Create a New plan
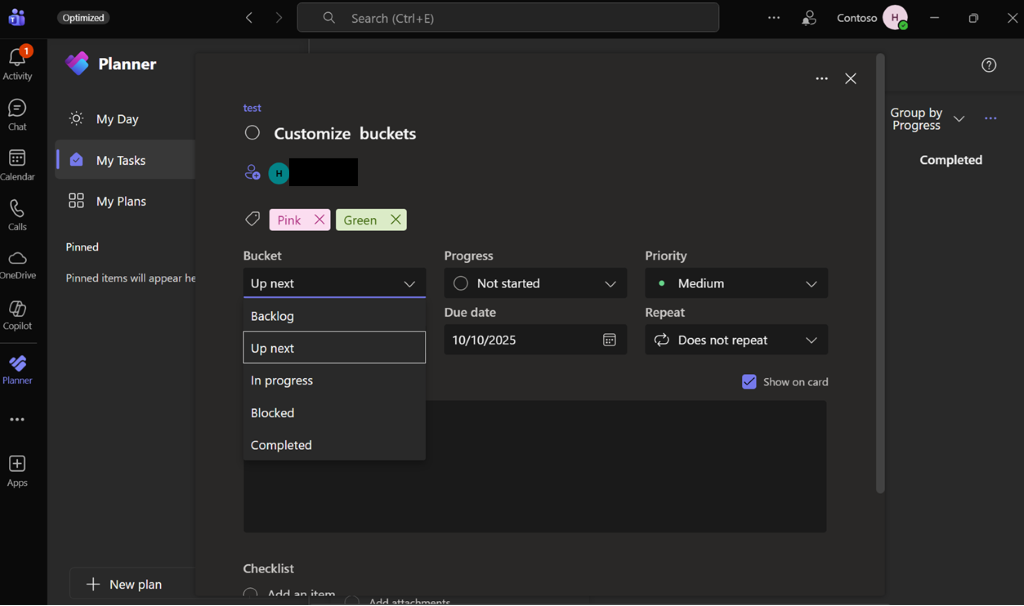The height and width of the screenshot is (606, 1024). (x=133, y=584)
